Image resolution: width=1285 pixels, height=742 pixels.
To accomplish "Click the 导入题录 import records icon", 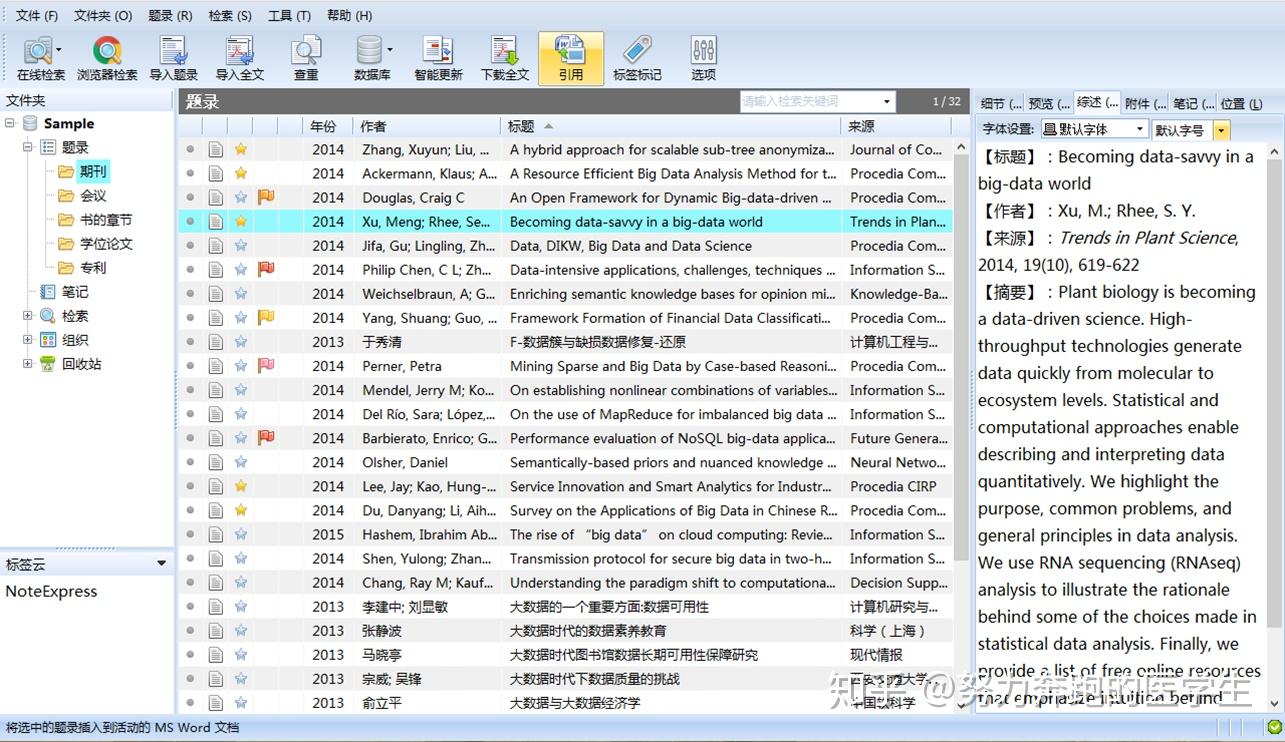I will tap(173, 59).
